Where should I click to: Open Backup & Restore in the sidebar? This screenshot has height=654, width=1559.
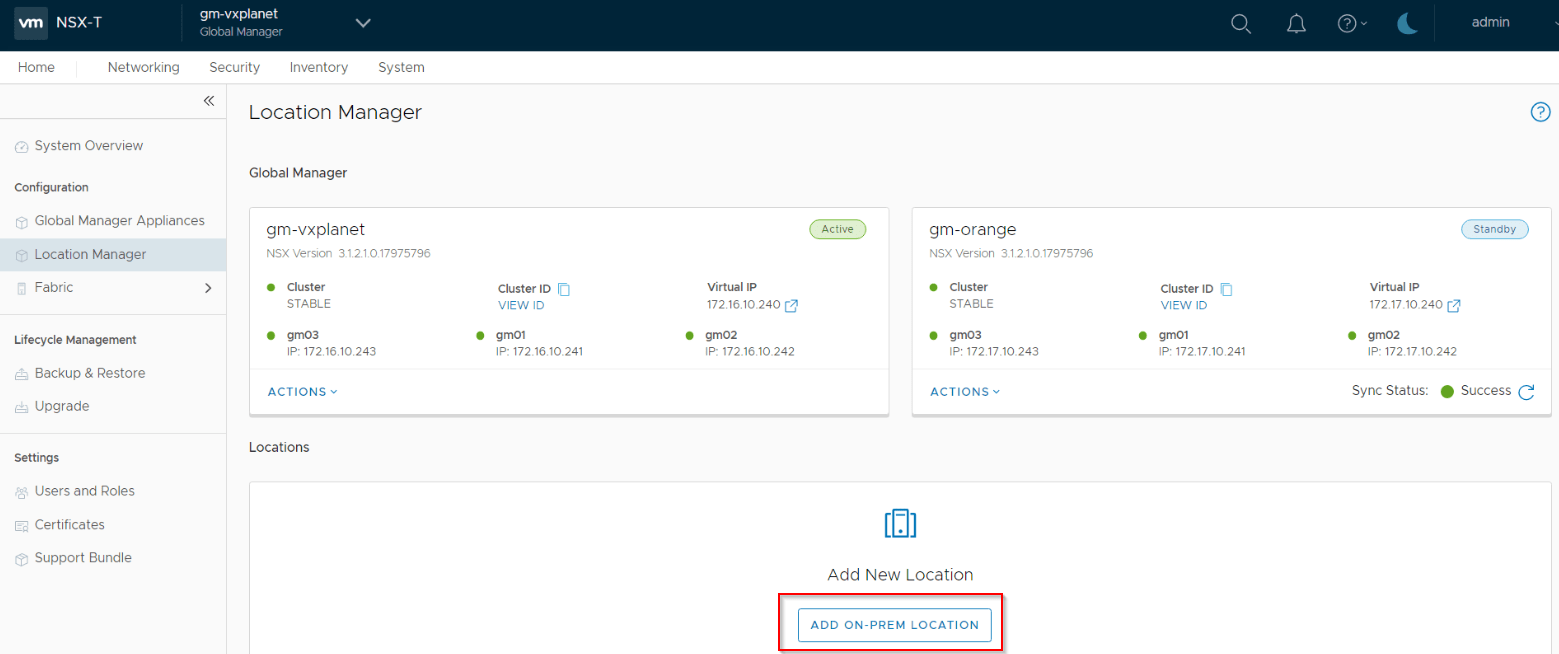click(x=90, y=373)
